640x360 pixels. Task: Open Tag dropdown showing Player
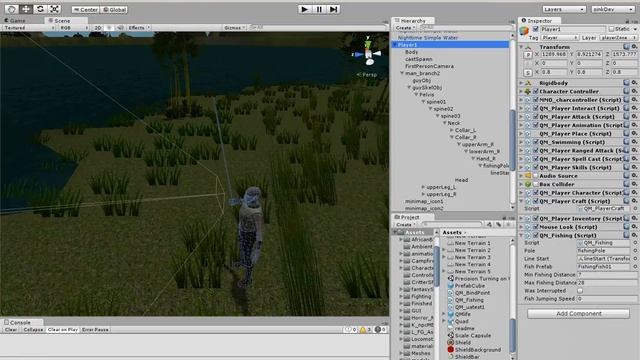tap(560, 38)
